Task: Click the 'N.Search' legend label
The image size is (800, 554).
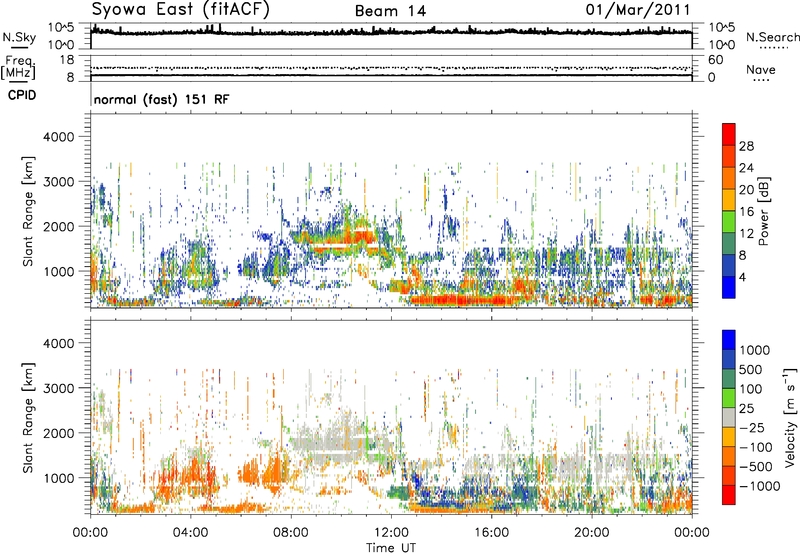Action: pos(772,37)
